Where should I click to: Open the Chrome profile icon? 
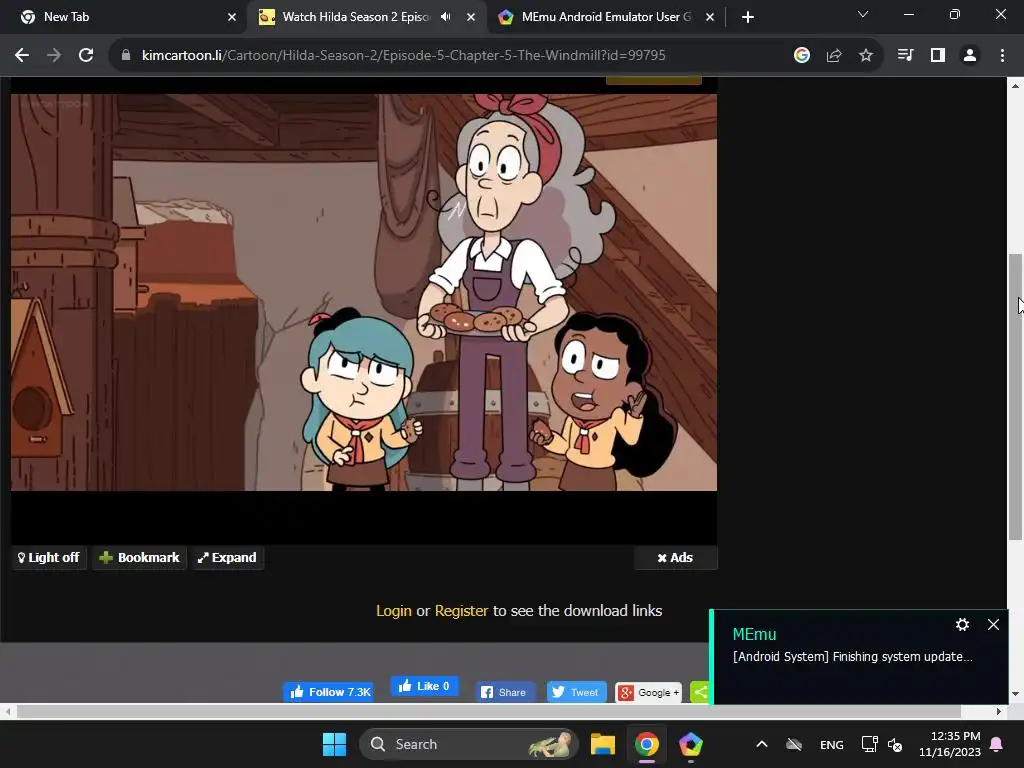coord(970,56)
